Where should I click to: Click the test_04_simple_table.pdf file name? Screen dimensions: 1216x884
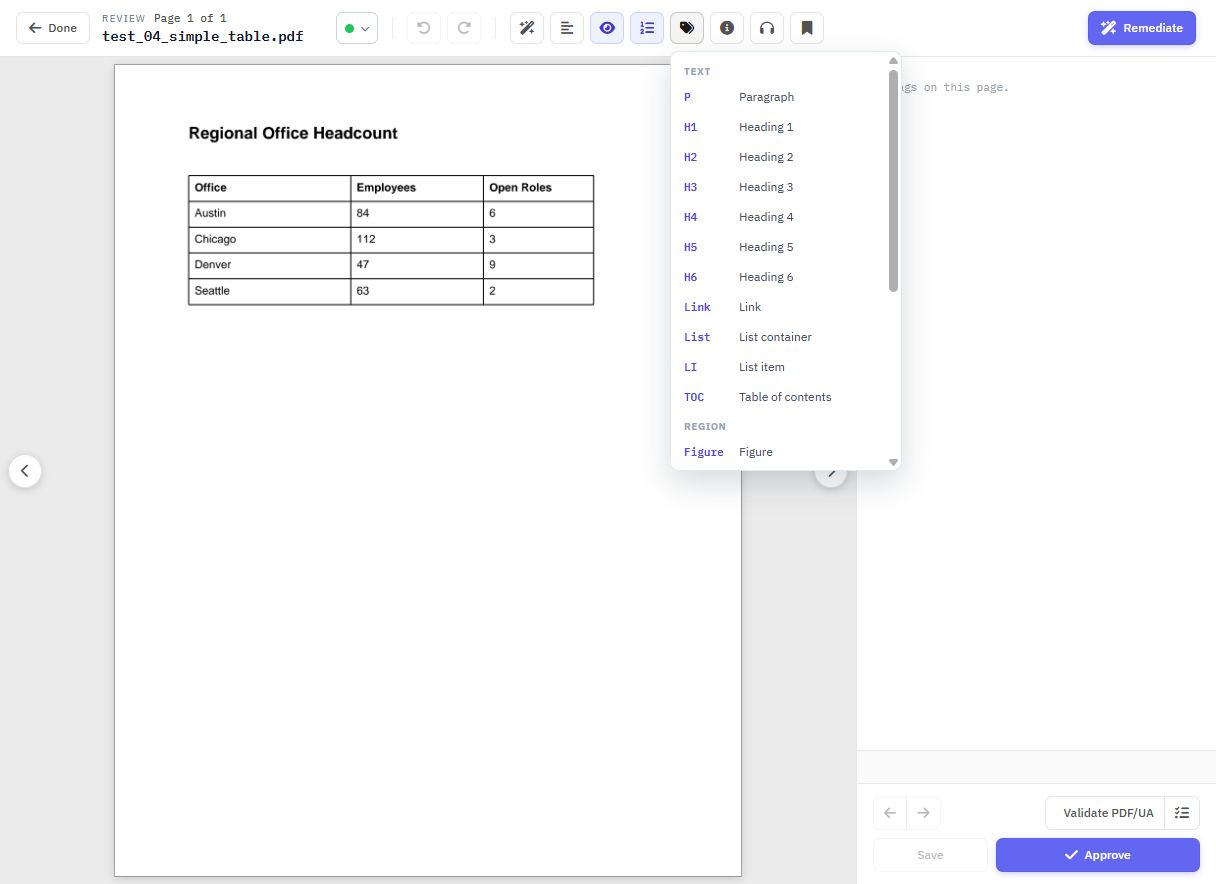[203, 36]
